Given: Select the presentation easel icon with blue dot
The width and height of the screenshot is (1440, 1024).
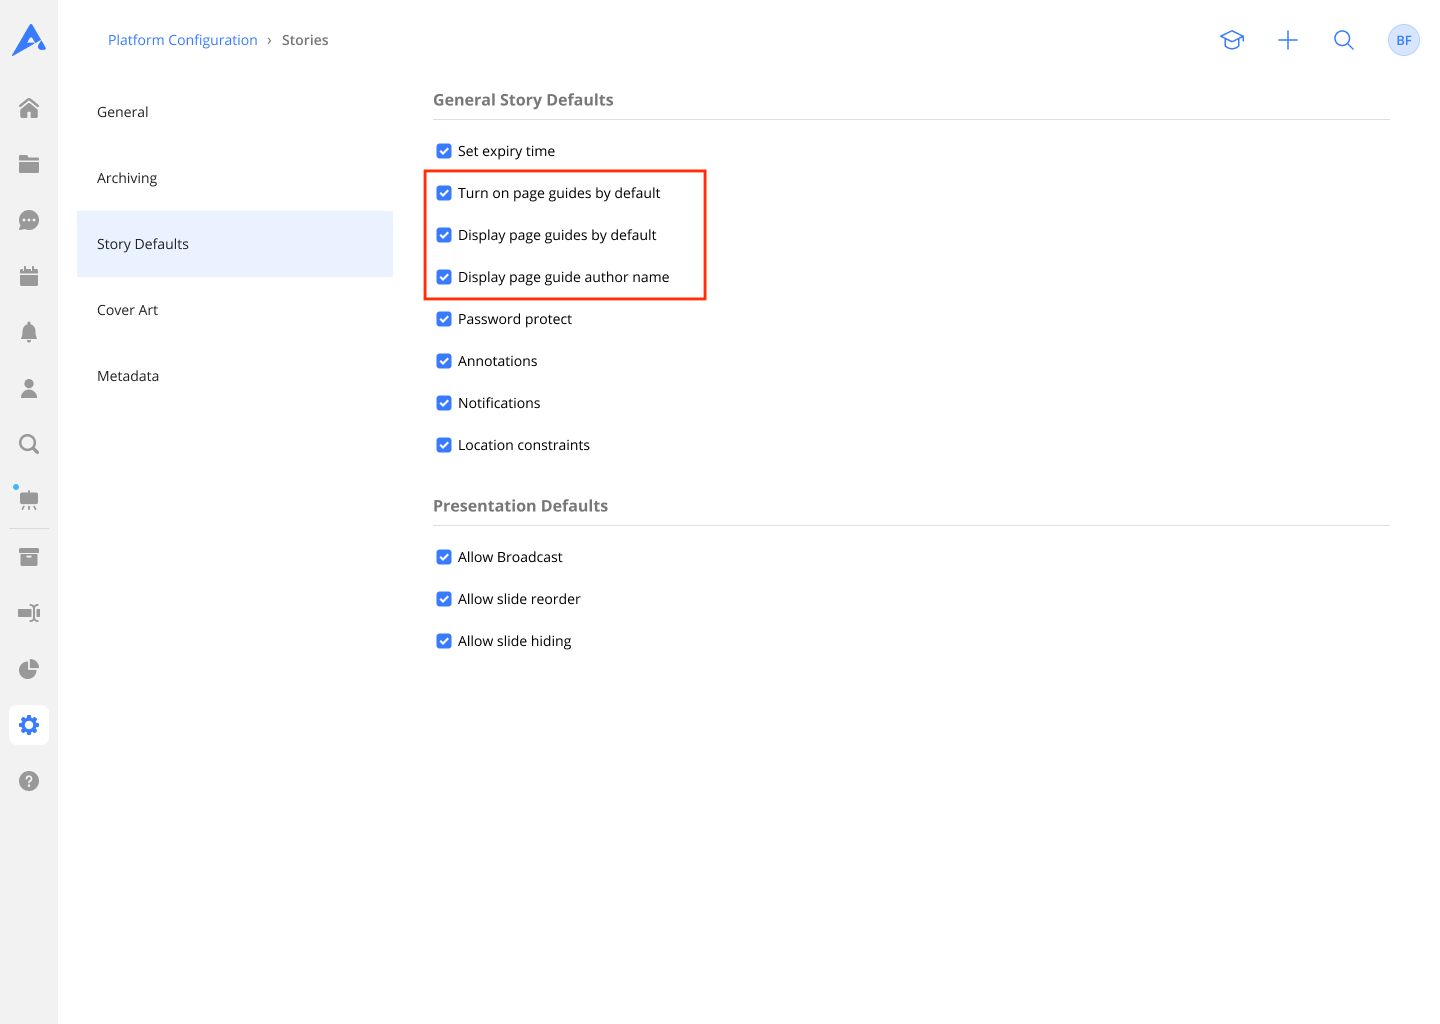Looking at the screenshot, I should point(29,500).
